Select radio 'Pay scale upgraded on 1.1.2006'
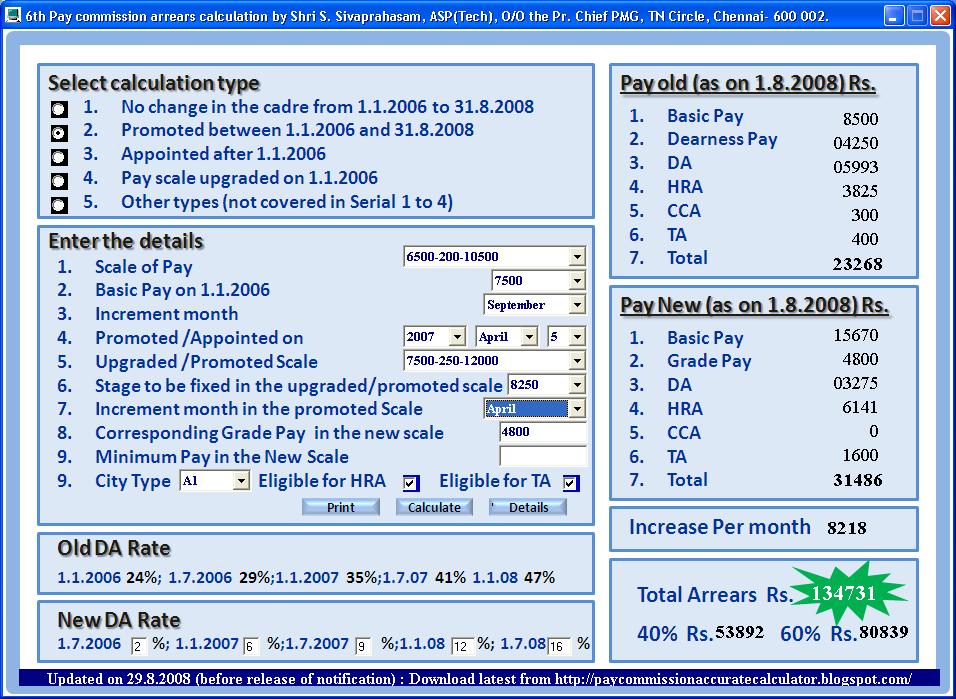The image size is (956, 699). [x=59, y=181]
